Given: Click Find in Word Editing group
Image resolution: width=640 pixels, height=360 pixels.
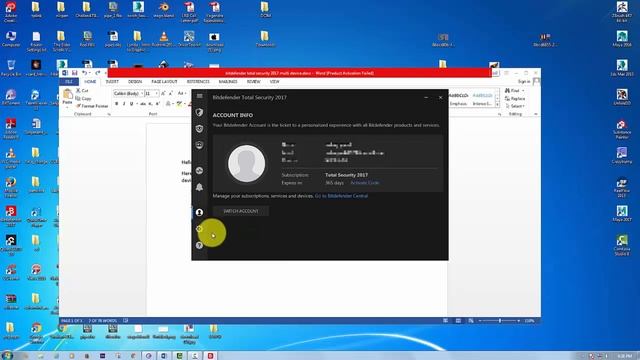Looking at the screenshot, I should click(x=514, y=91).
